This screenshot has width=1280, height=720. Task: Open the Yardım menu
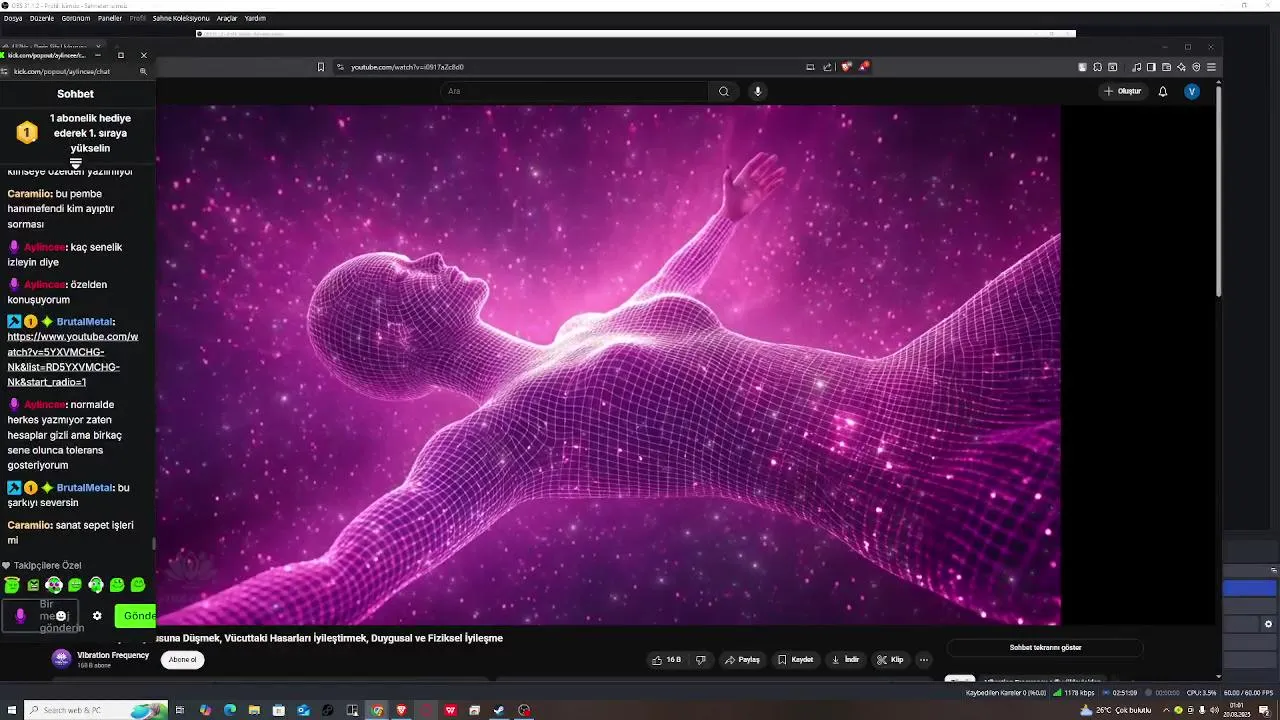pyautogui.click(x=255, y=18)
